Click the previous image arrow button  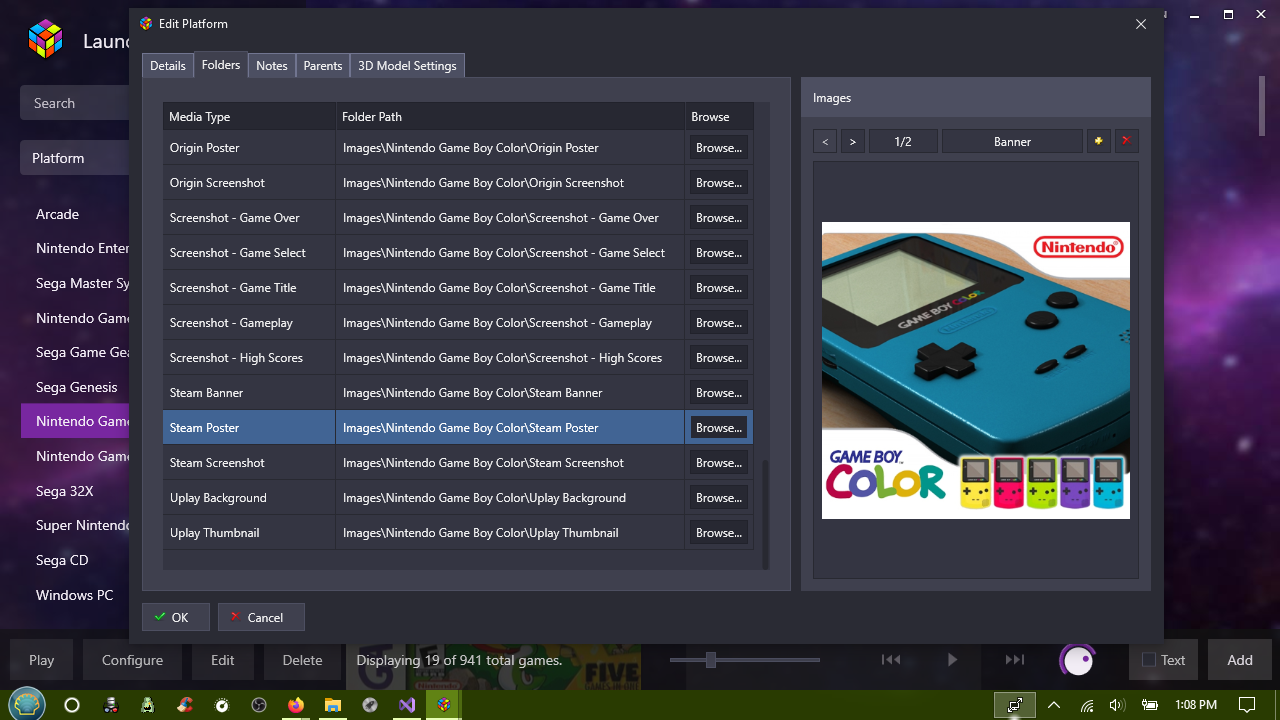825,142
